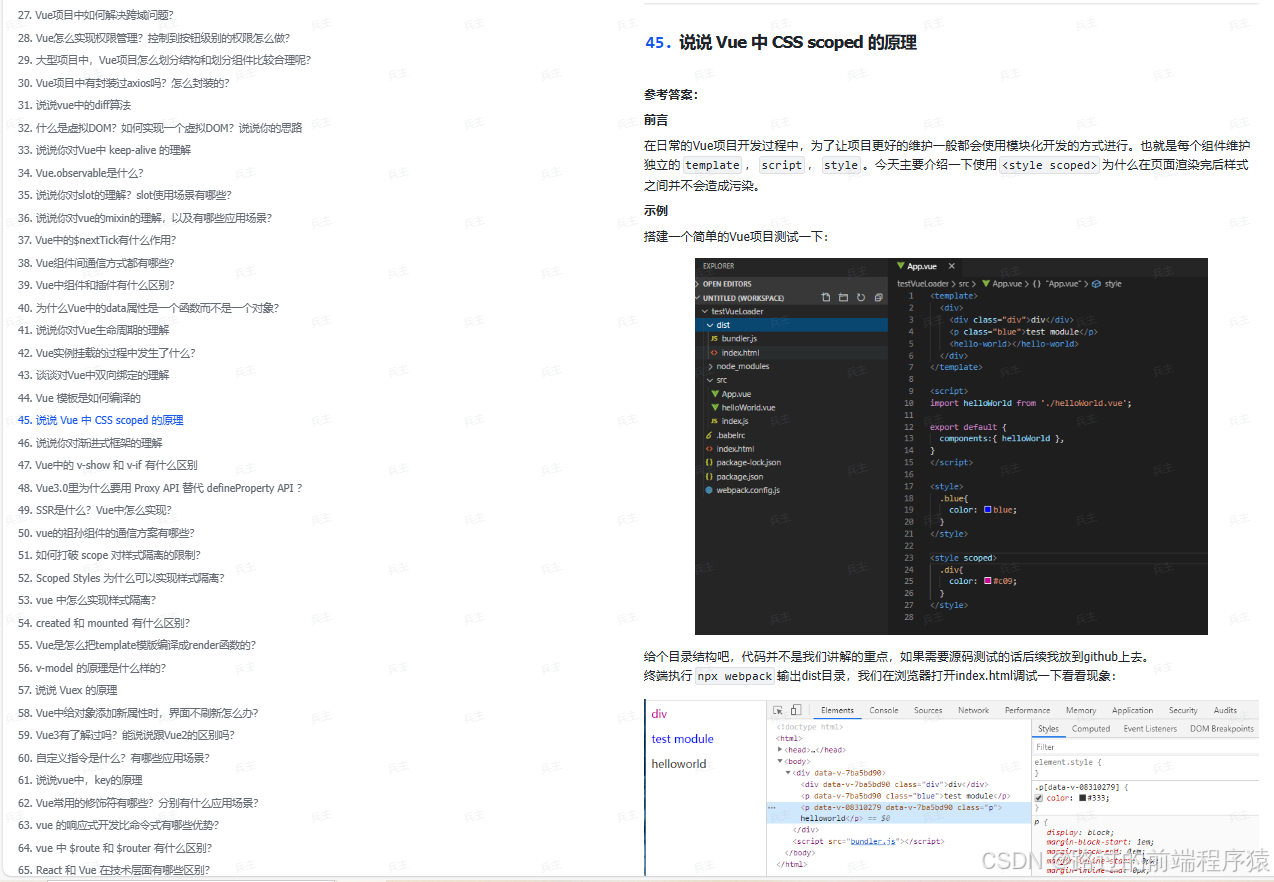Click the VS Code editor screenshot image
Screen dimensions: 1274x882
pyautogui.click(x=951, y=446)
